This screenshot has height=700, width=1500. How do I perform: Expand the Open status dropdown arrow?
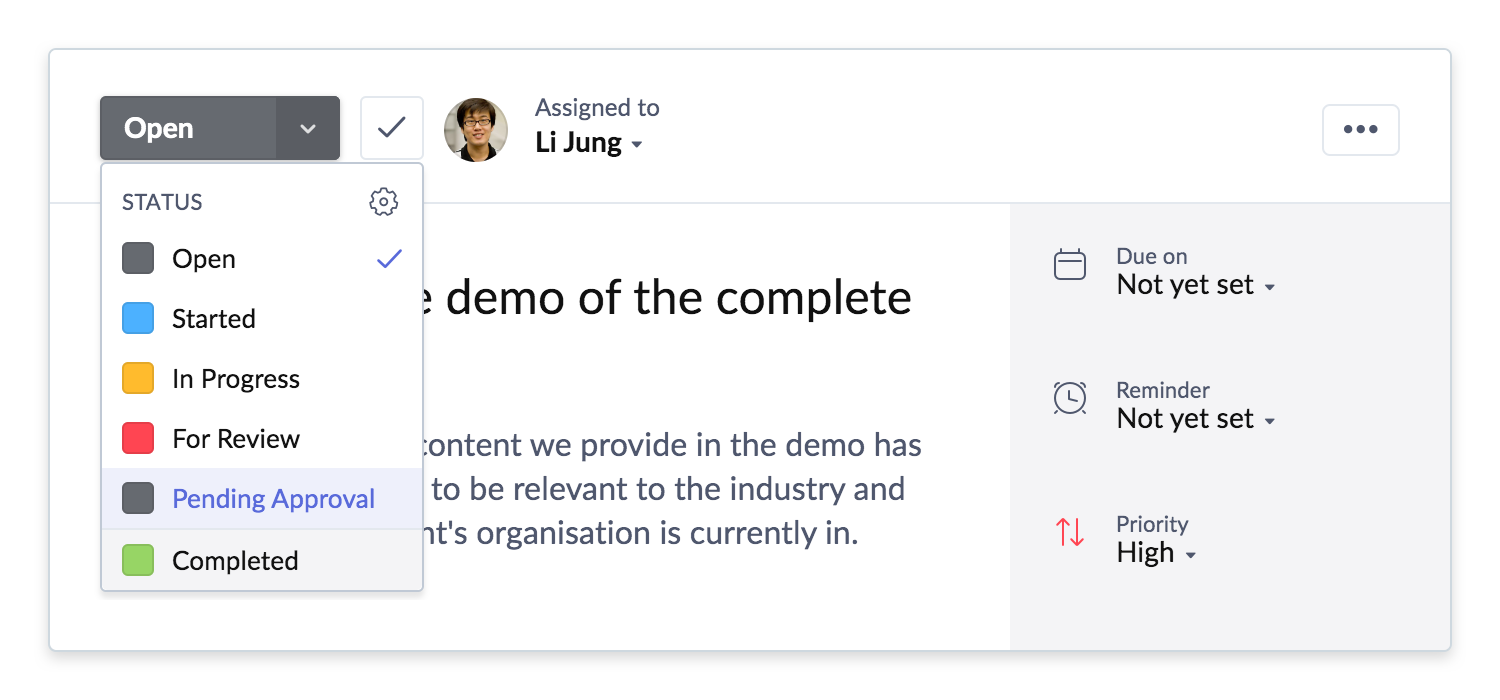coord(308,128)
